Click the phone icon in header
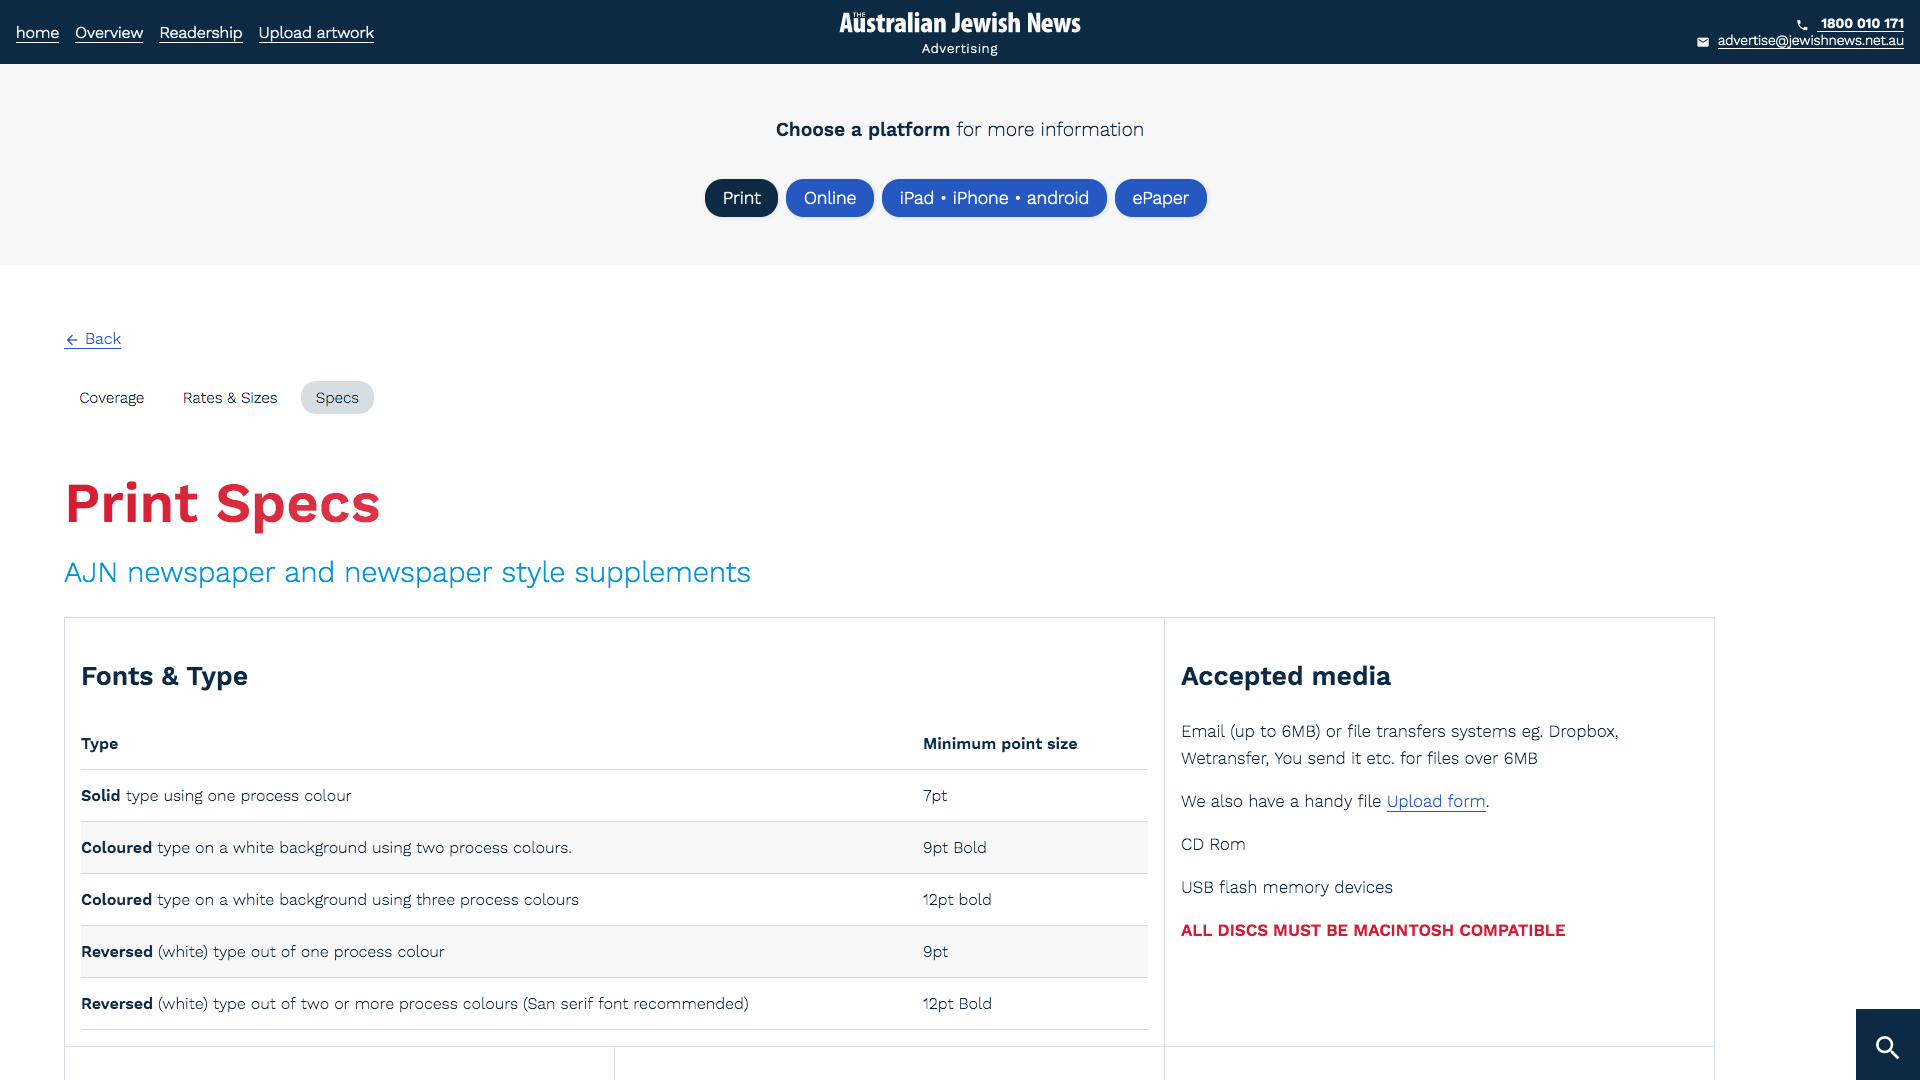Image resolution: width=1920 pixels, height=1080 pixels. pos(1802,25)
